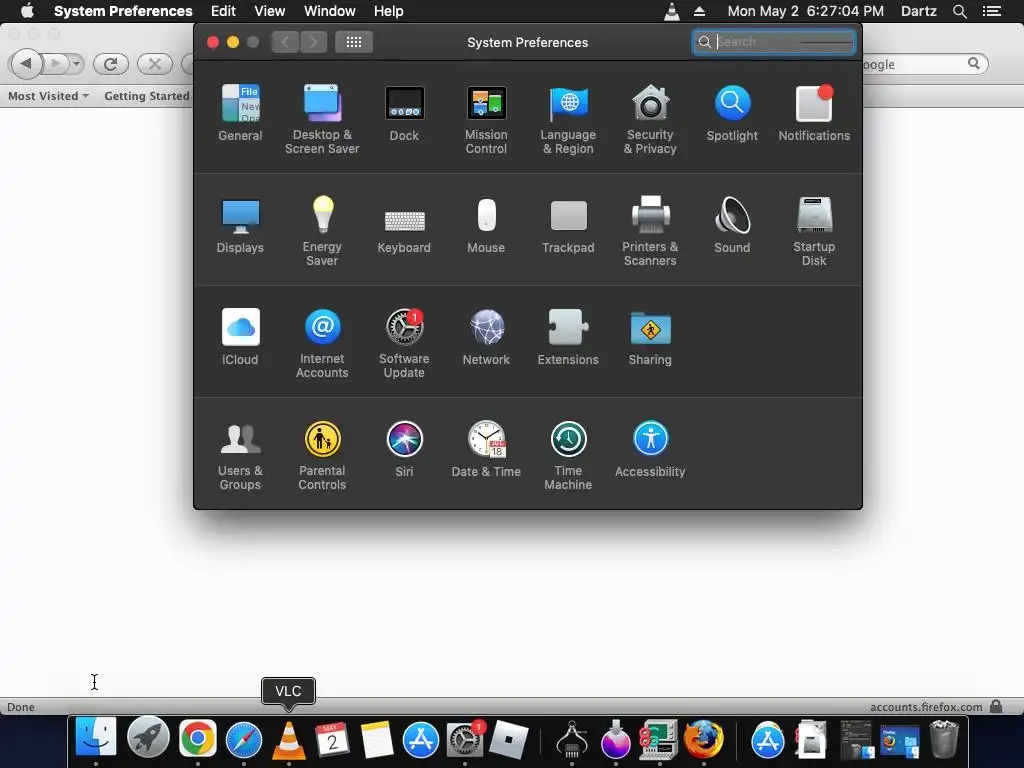Open Safari from the Dock

click(x=244, y=740)
